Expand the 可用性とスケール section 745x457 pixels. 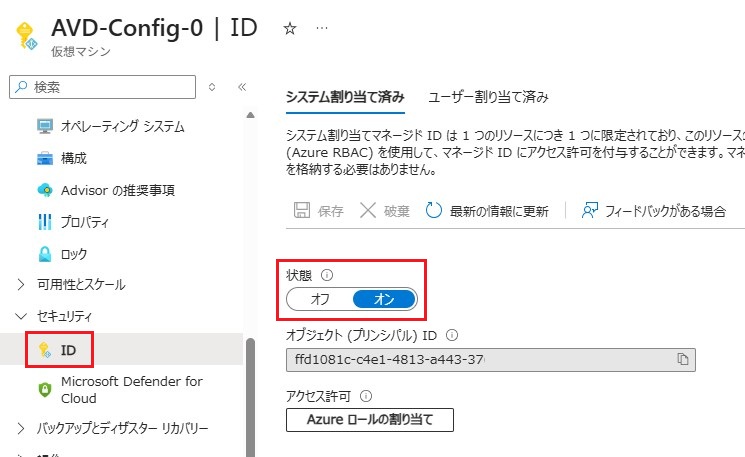click(x=22, y=285)
